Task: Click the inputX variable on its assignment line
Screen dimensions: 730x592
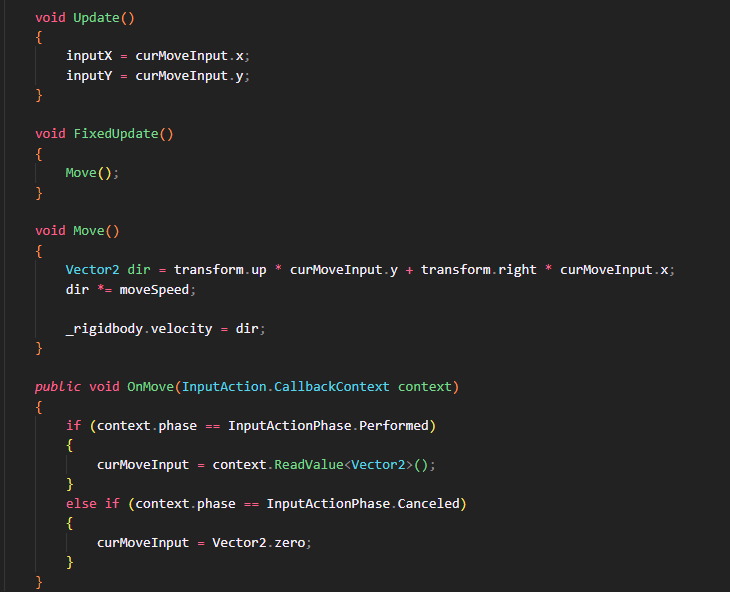Action: tap(89, 56)
